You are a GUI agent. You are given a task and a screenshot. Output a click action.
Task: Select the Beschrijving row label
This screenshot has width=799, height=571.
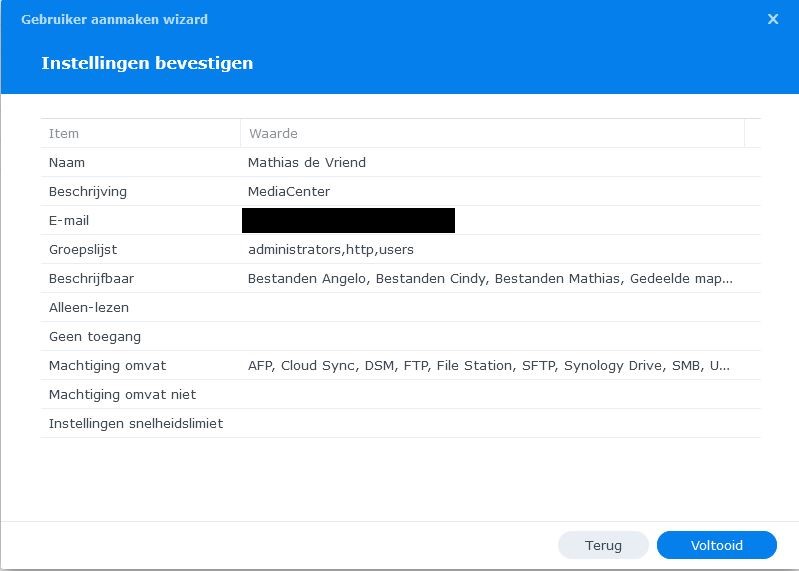[88, 191]
